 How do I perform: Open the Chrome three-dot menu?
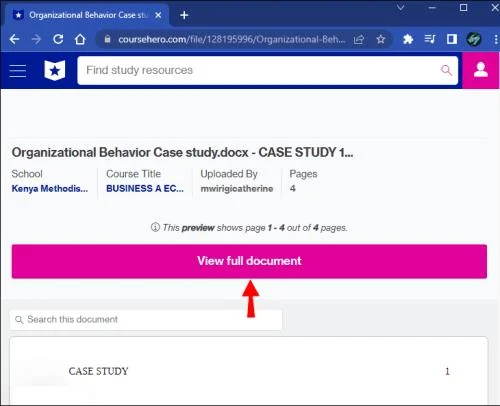496,39
